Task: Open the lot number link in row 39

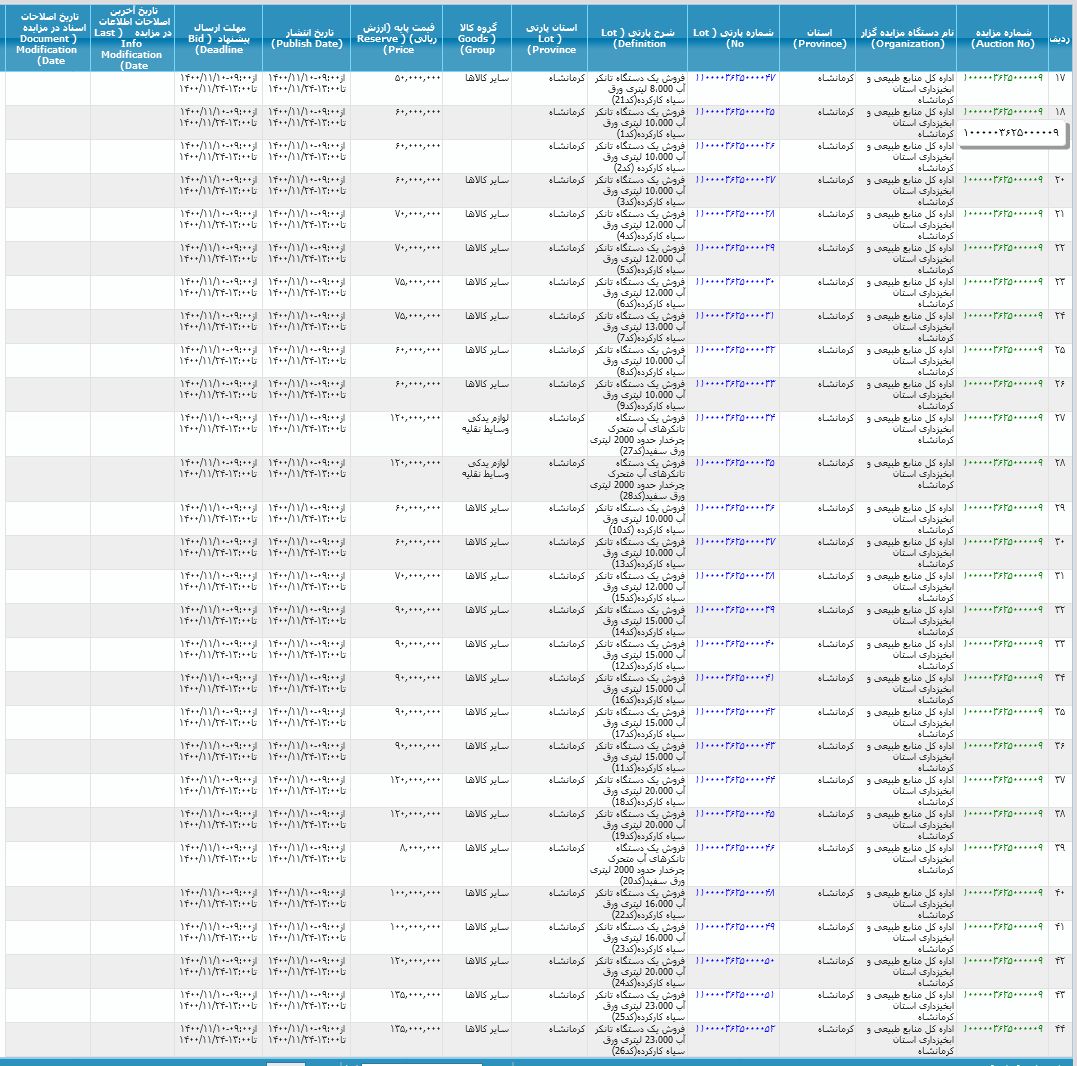Action: tap(735, 848)
